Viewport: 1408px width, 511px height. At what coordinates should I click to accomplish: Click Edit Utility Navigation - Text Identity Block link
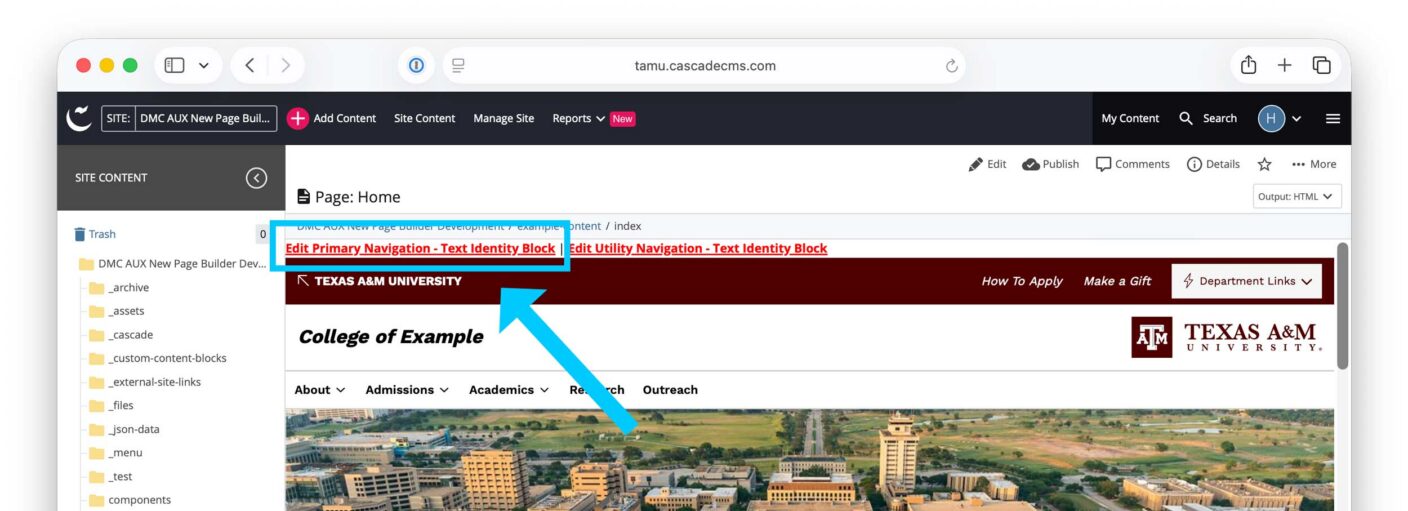(x=698, y=248)
